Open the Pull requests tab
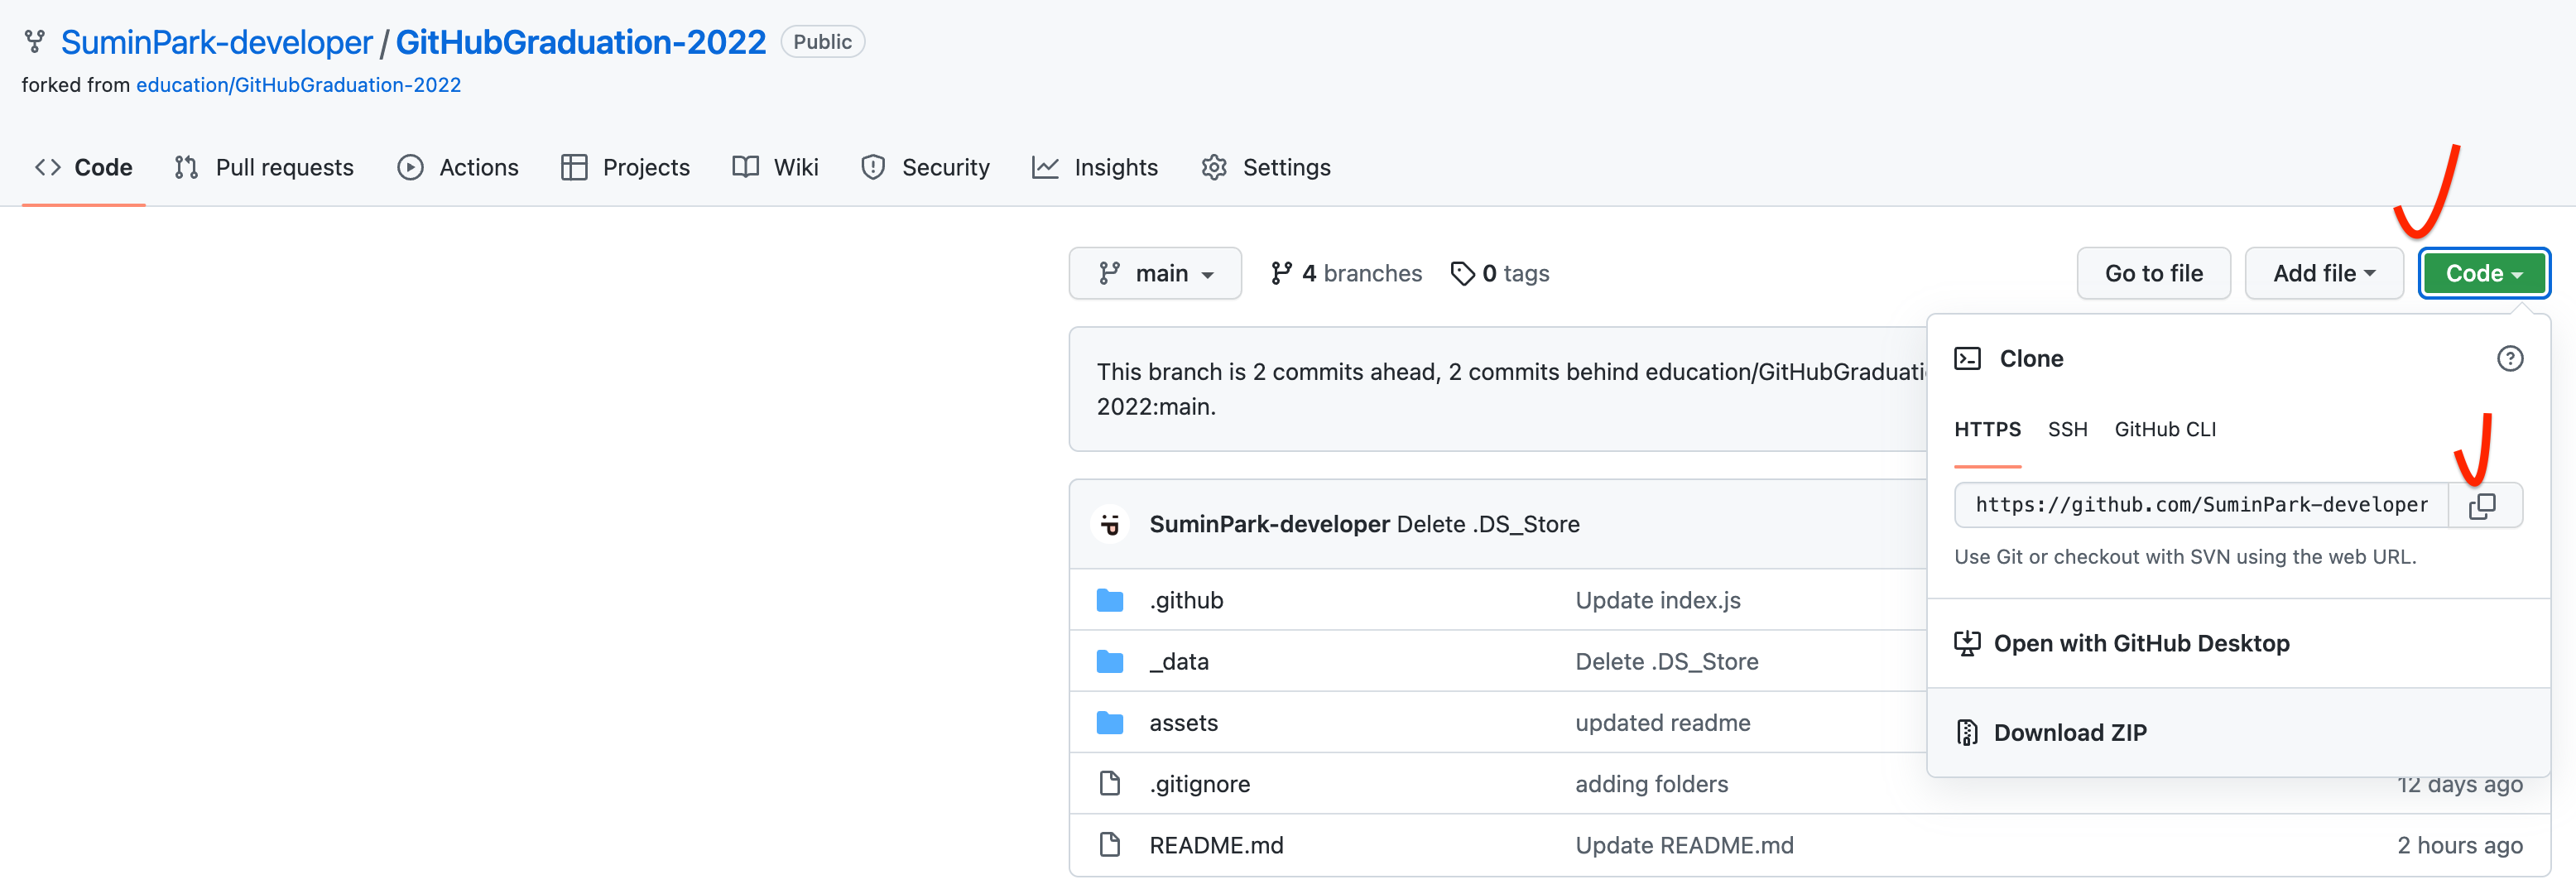The height and width of the screenshot is (894, 2576). click(264, 167)
